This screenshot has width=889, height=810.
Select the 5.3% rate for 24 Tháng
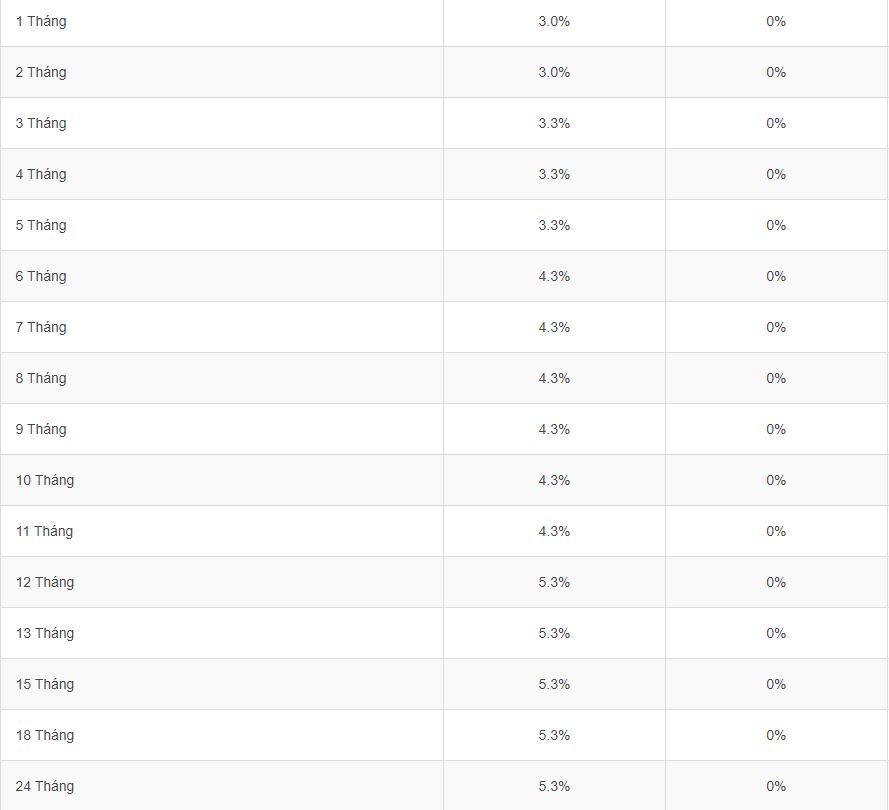pos(554,786)
